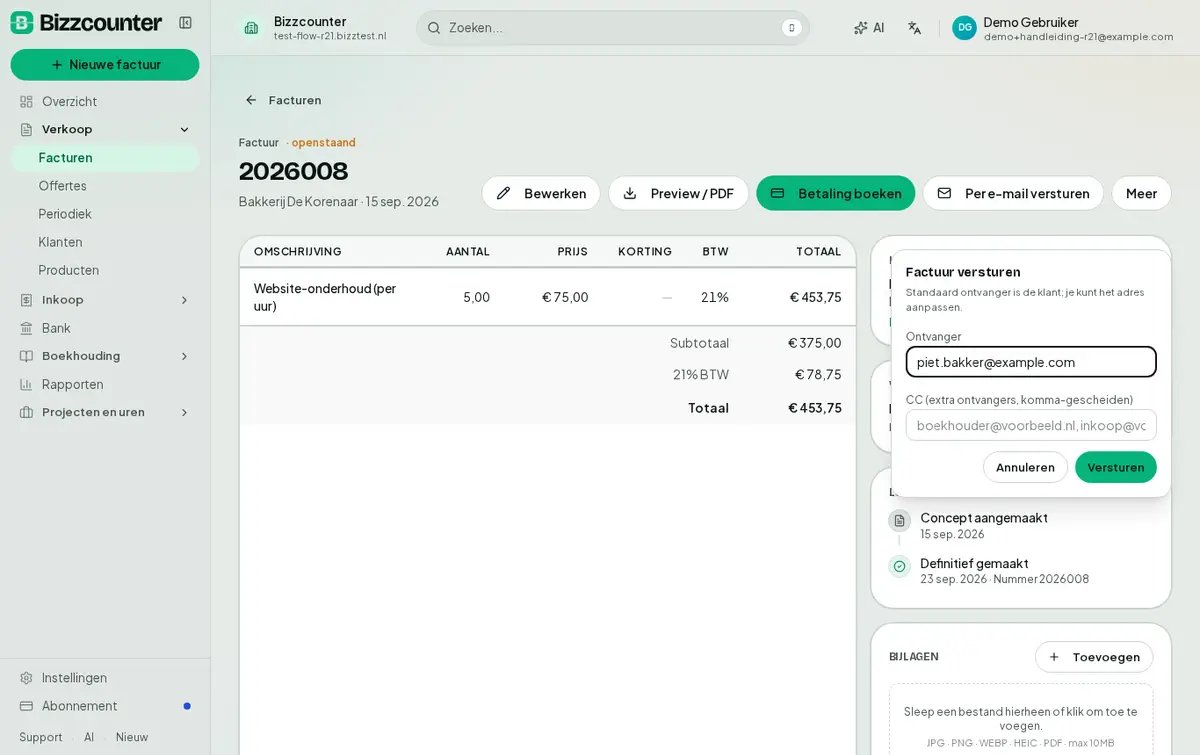1200x755 pixels.
Task: Collapse the Verkoop section chevron
Action: [184, 130]
